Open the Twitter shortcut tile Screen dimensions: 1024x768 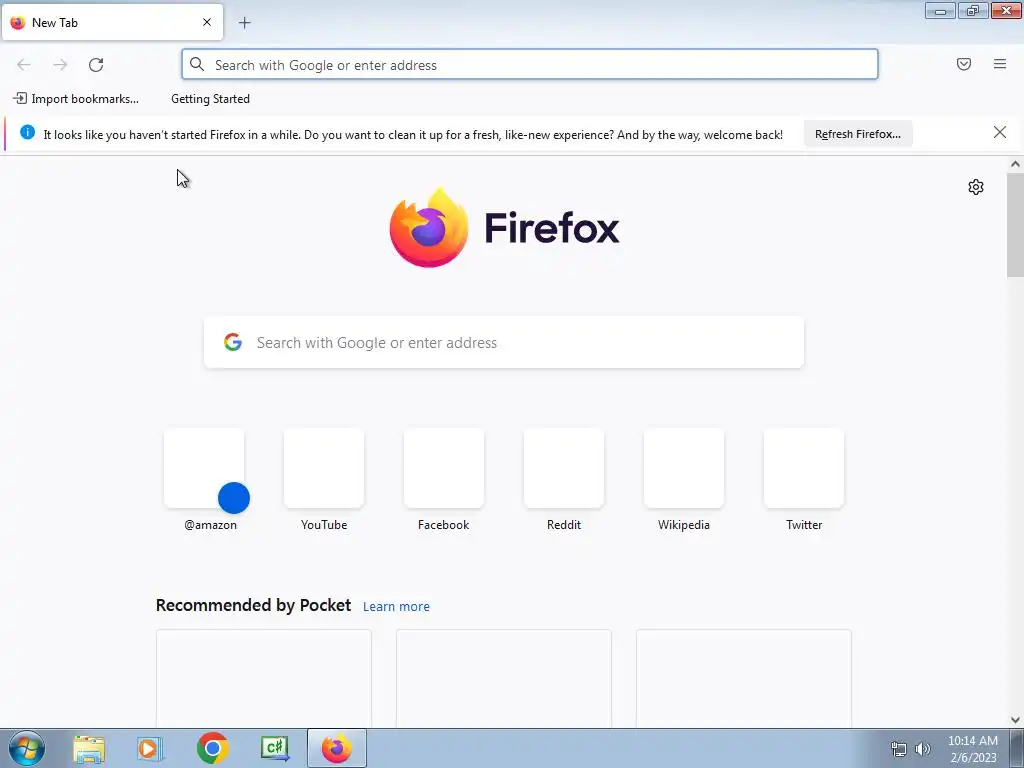[804, 468]
